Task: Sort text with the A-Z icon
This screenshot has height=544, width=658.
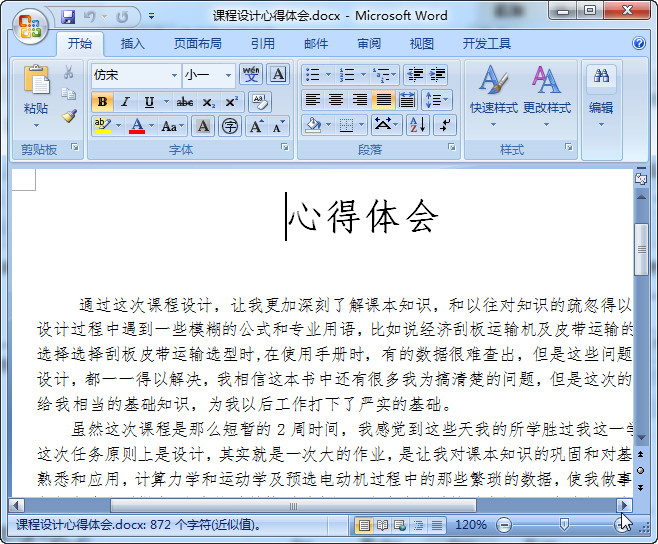Action: pyautogui.click(x=418, y=125)
